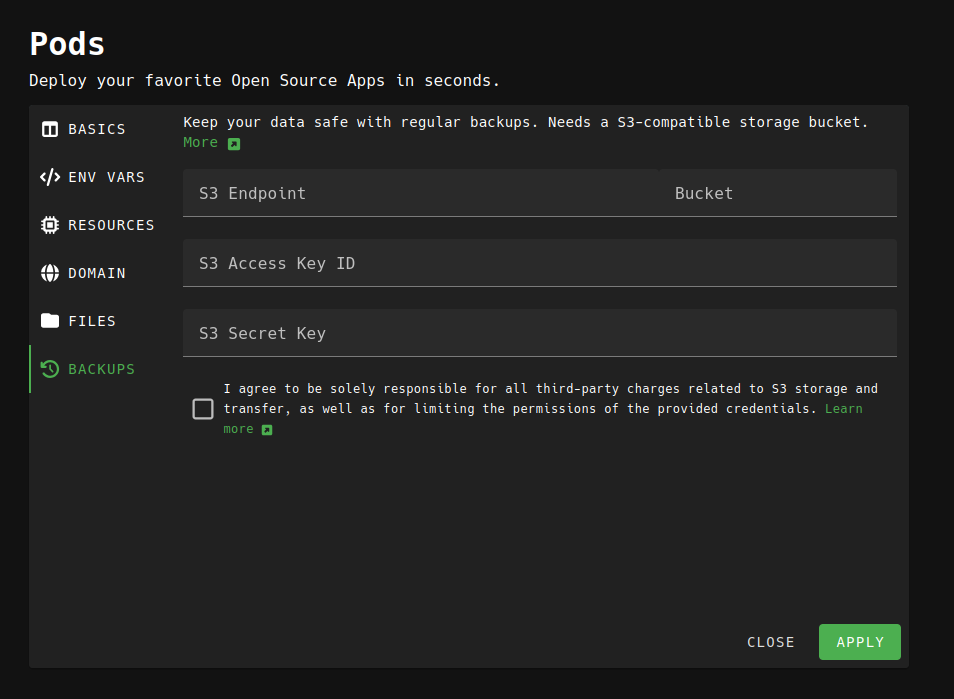The width and height of the screenshot is (954, 699).
Task: Click the S3 Secret Key field
Action: click(x=539, y=333)
